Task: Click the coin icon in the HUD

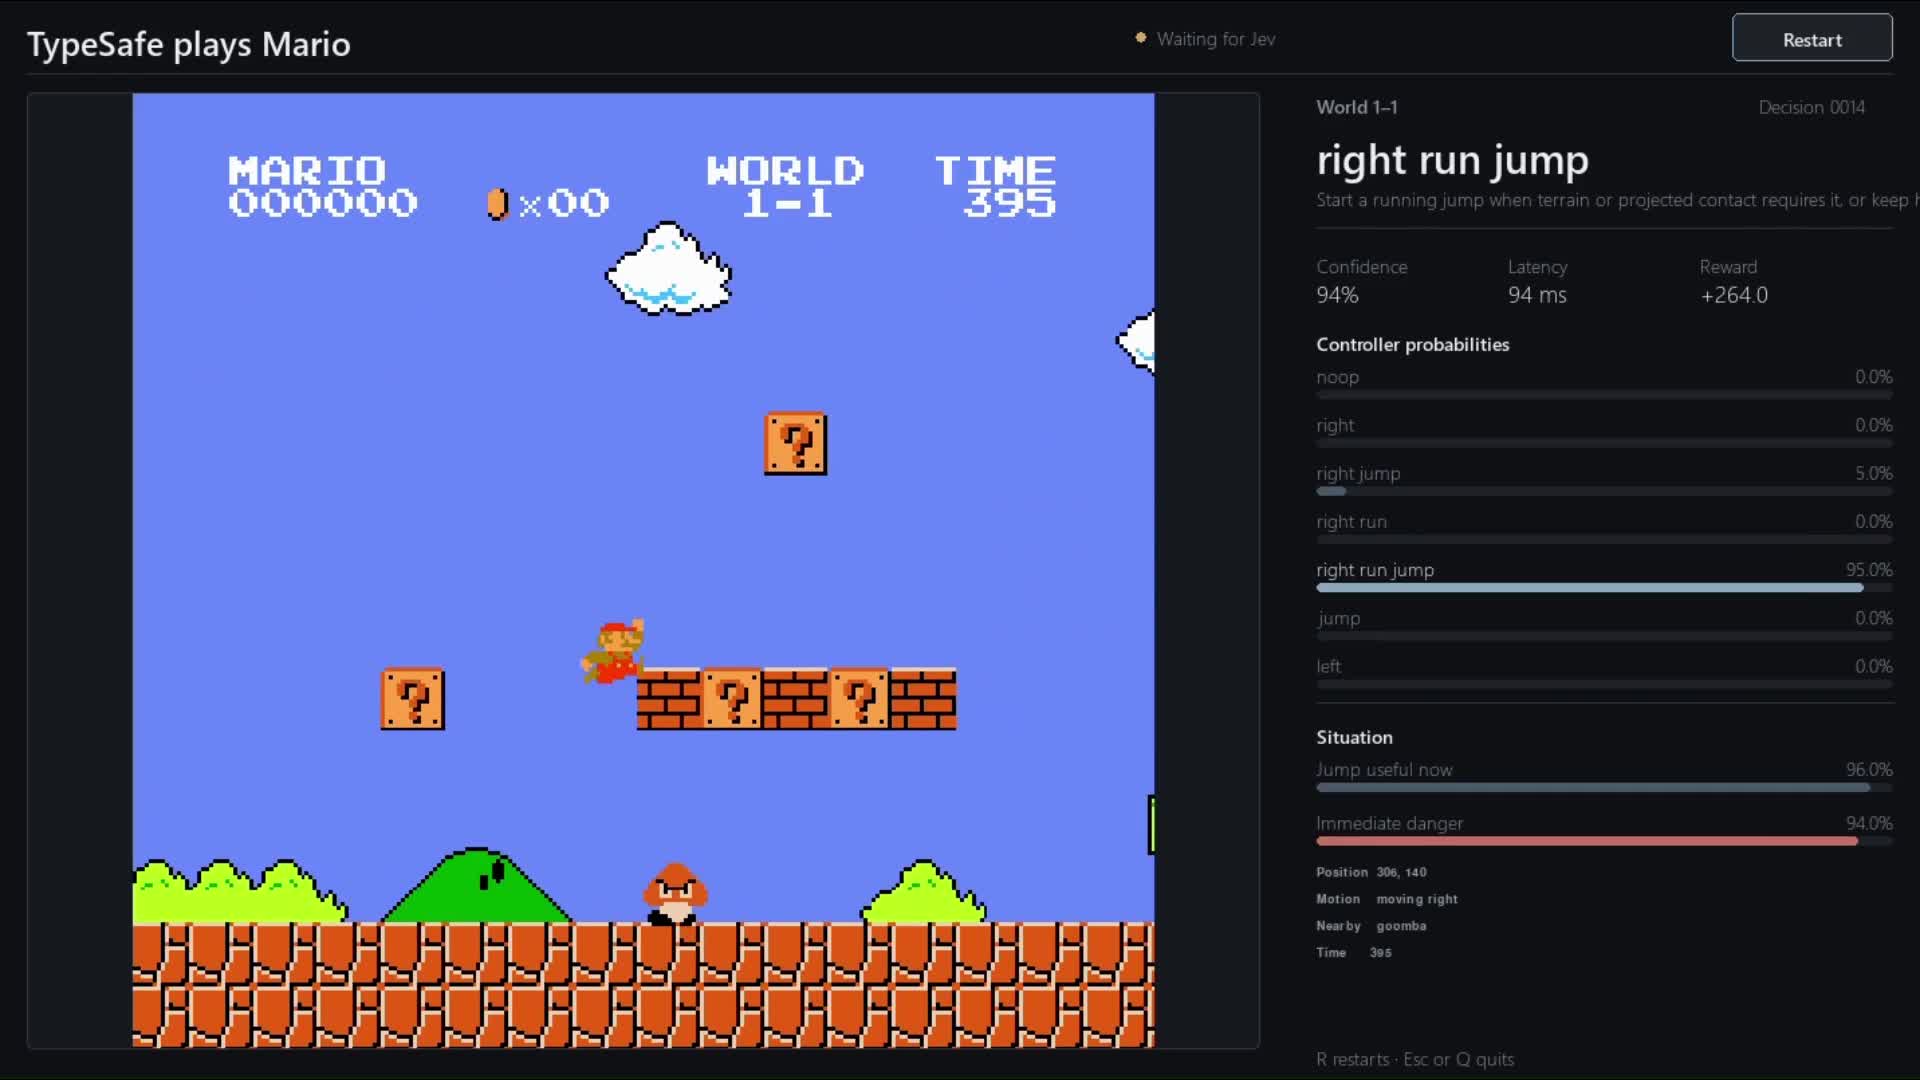Action: [x=497, y=203]
